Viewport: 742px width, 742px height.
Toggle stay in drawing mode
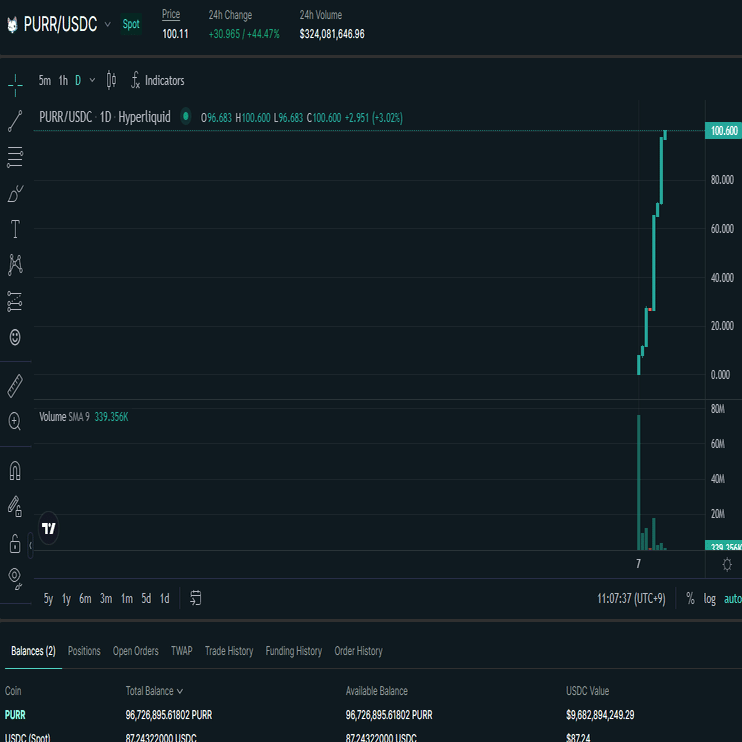15,507
